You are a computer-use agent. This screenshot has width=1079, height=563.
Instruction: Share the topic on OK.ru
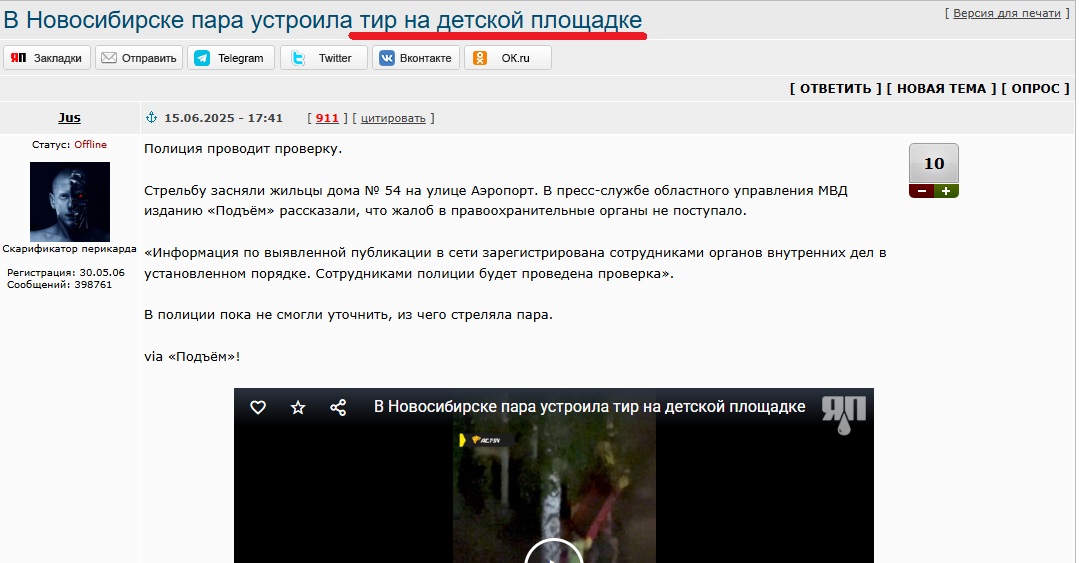tap(508, 58)
